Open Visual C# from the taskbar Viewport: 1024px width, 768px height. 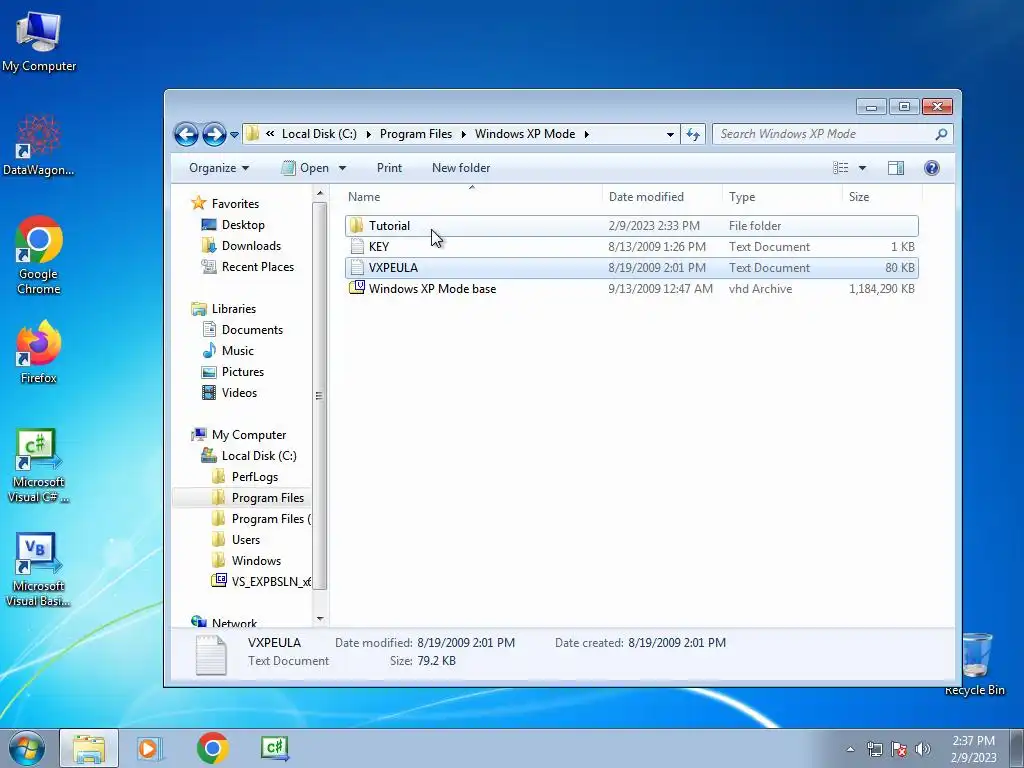click(x=274, y=748)
